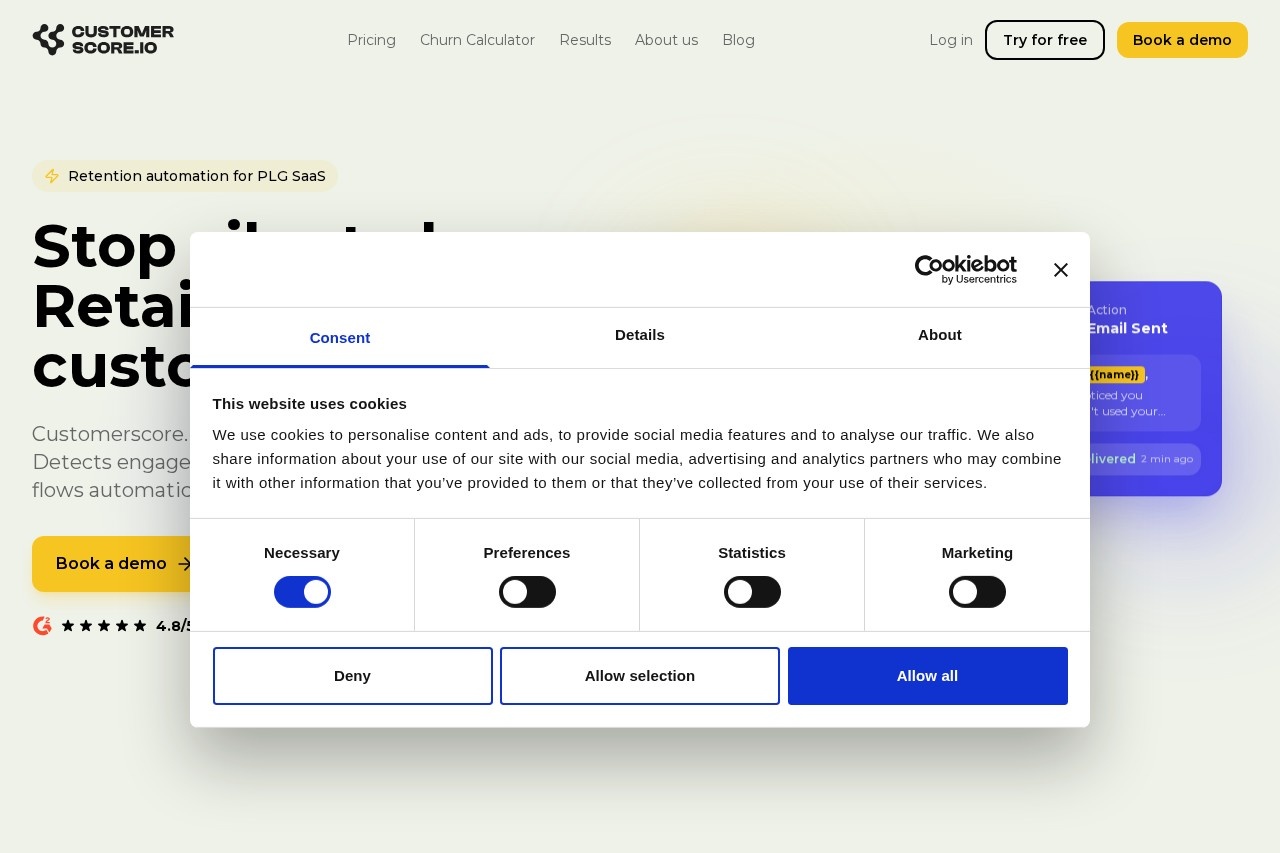1280x853 pixels.
Task: Disable the Necessary cookies toggle
Action: 302,591
